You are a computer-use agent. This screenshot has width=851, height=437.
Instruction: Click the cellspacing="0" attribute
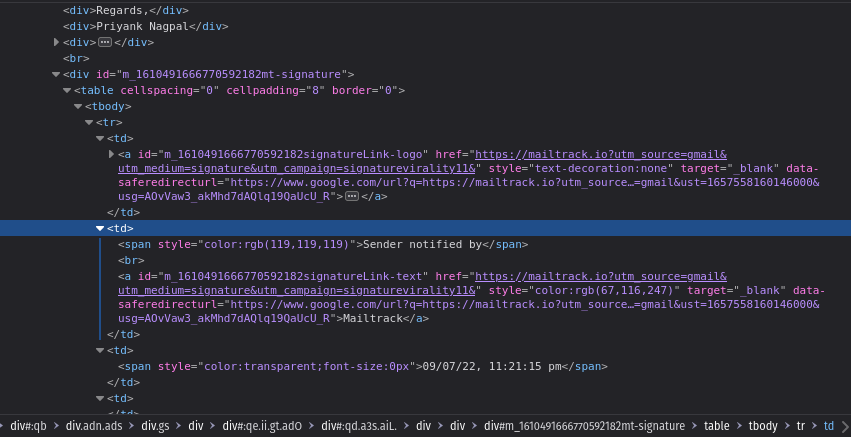click(170, 91)
